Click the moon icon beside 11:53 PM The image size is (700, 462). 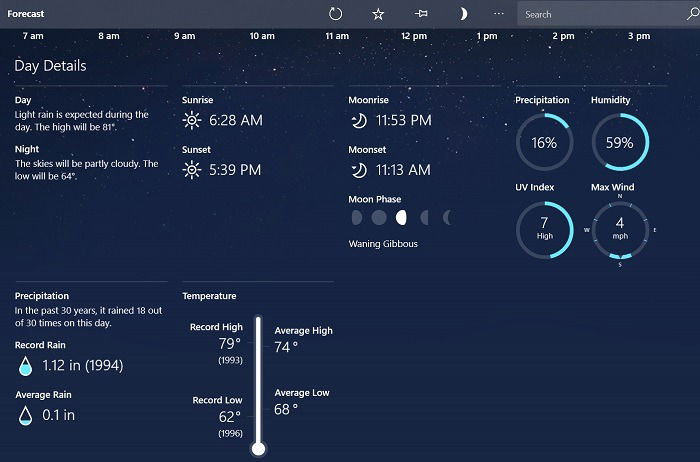point(359,121)
